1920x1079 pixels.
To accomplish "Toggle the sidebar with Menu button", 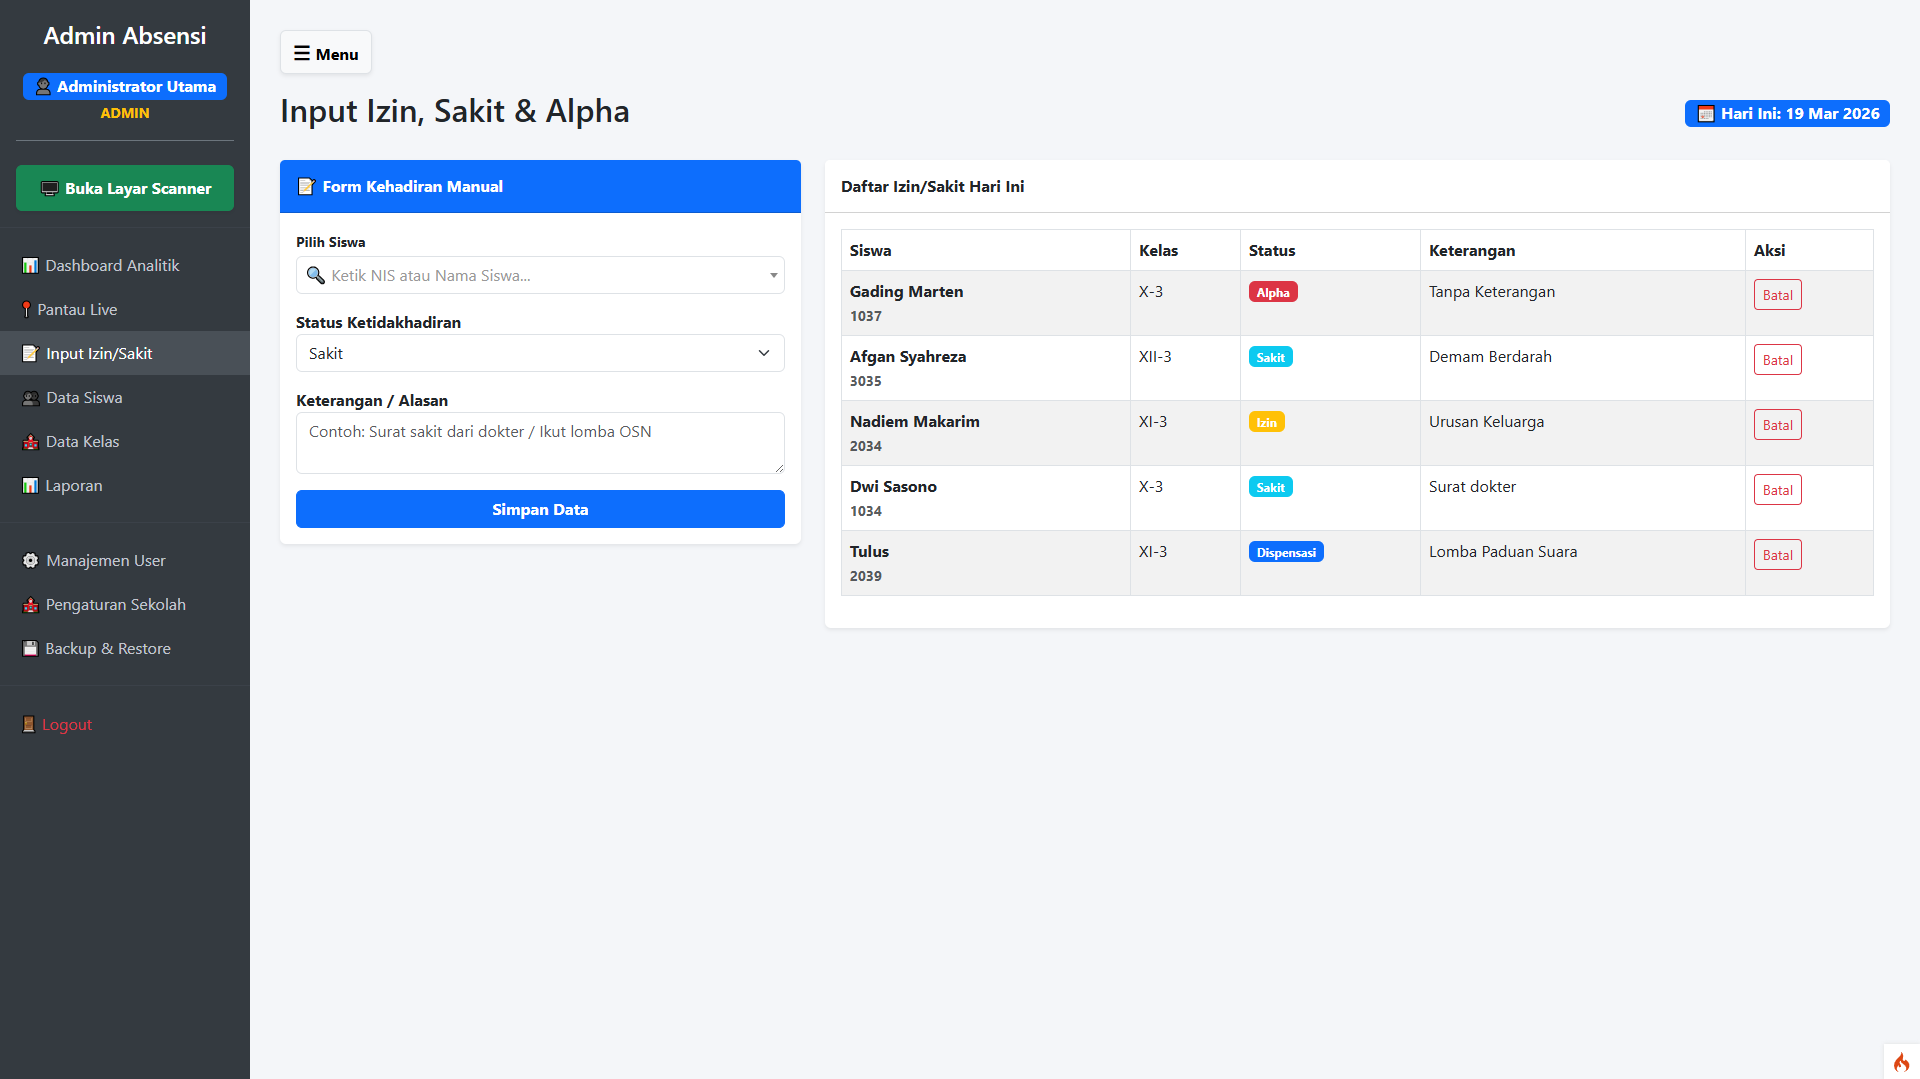I will [x=326, y=54].
